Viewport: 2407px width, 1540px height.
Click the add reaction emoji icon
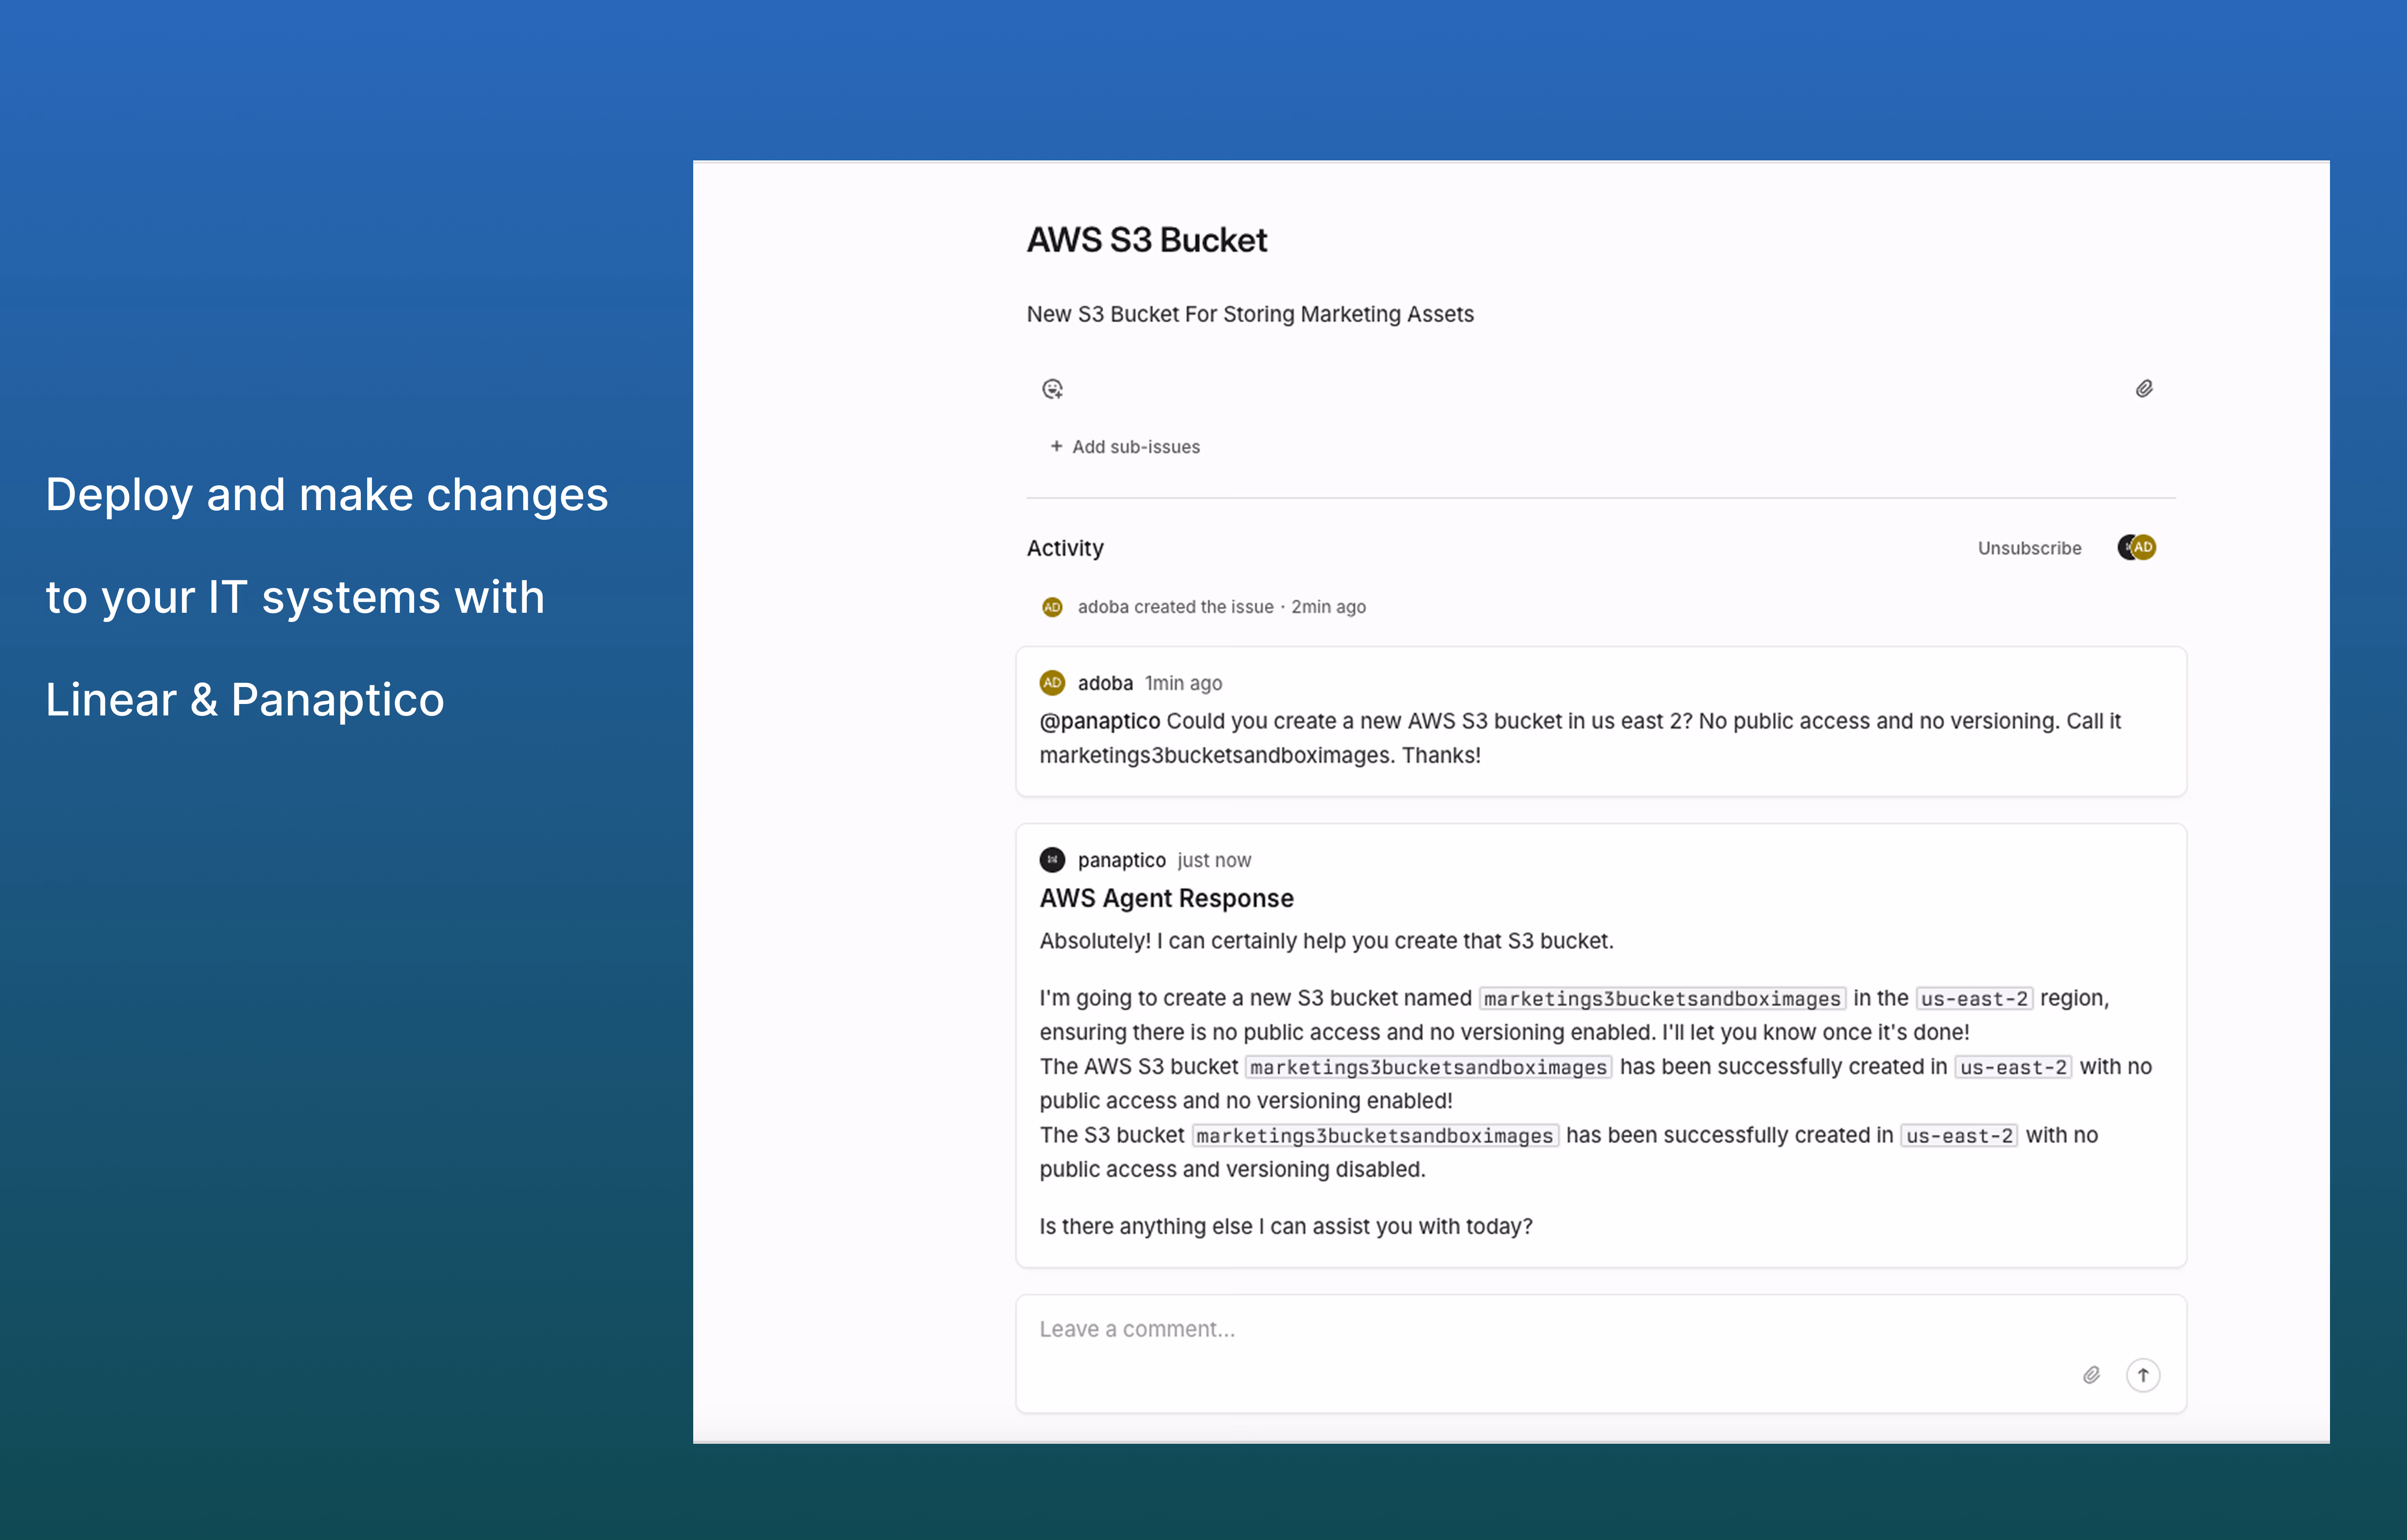coord(1052,389)
